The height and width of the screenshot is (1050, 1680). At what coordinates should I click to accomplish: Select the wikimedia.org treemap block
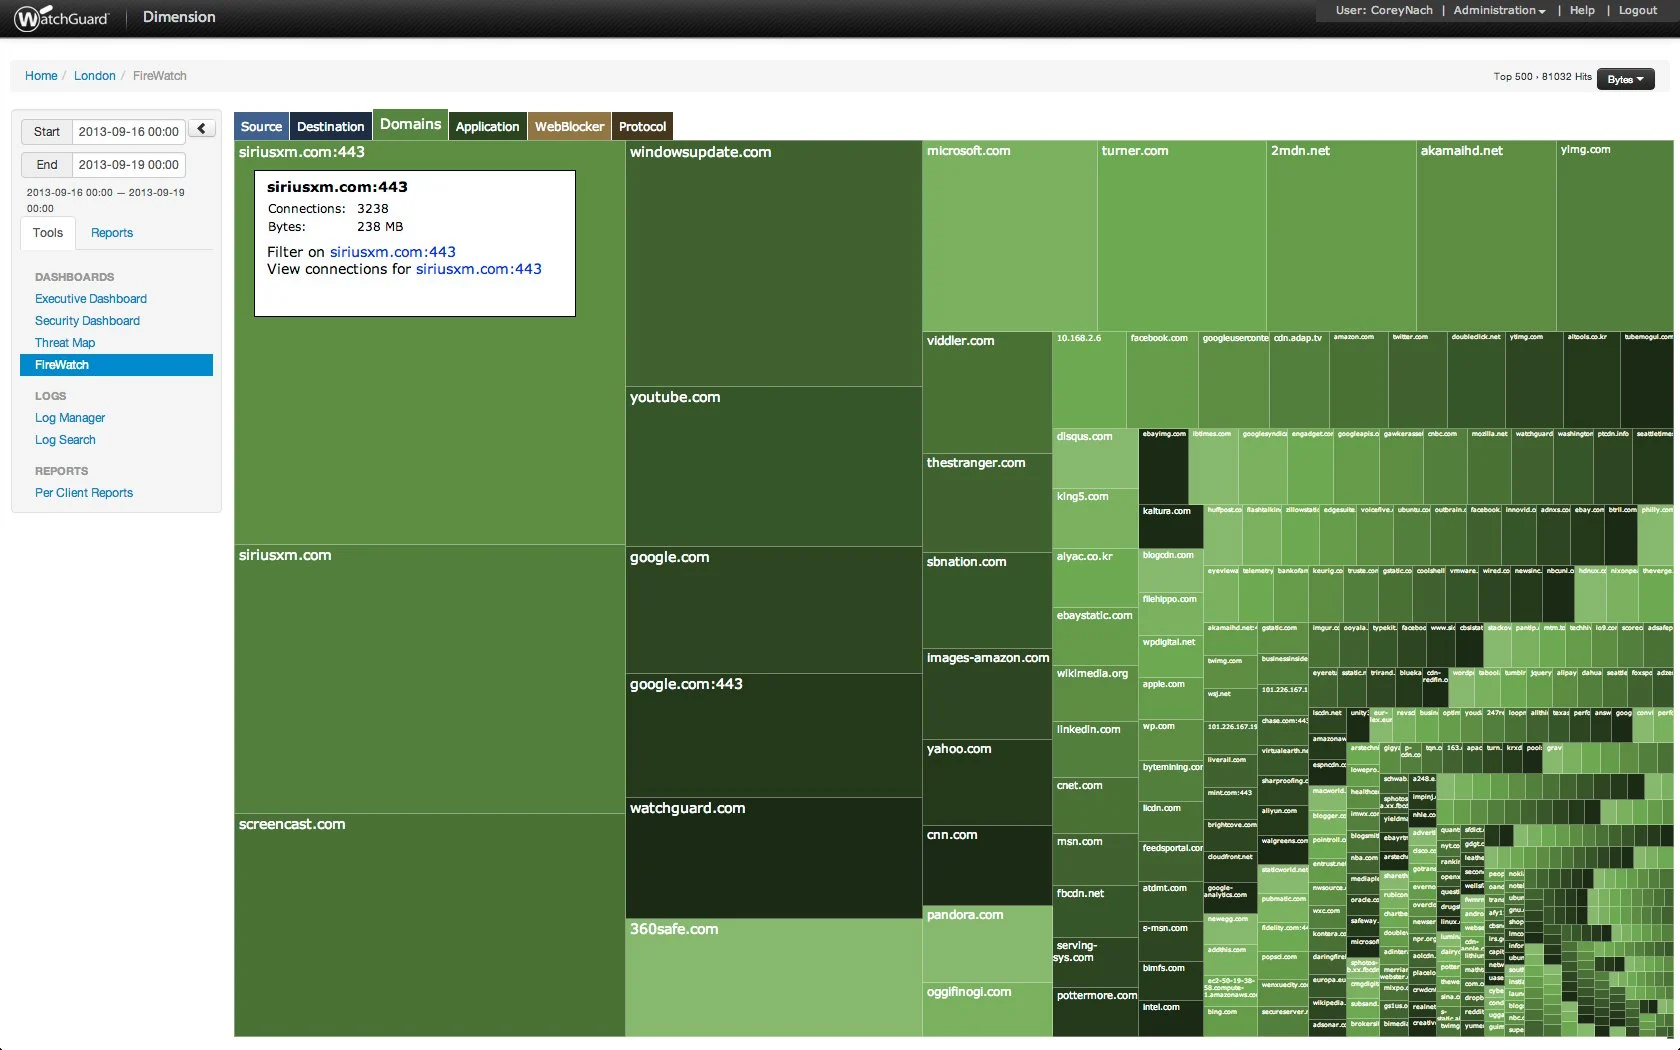pyautogui.click(x=1095, y=693)
